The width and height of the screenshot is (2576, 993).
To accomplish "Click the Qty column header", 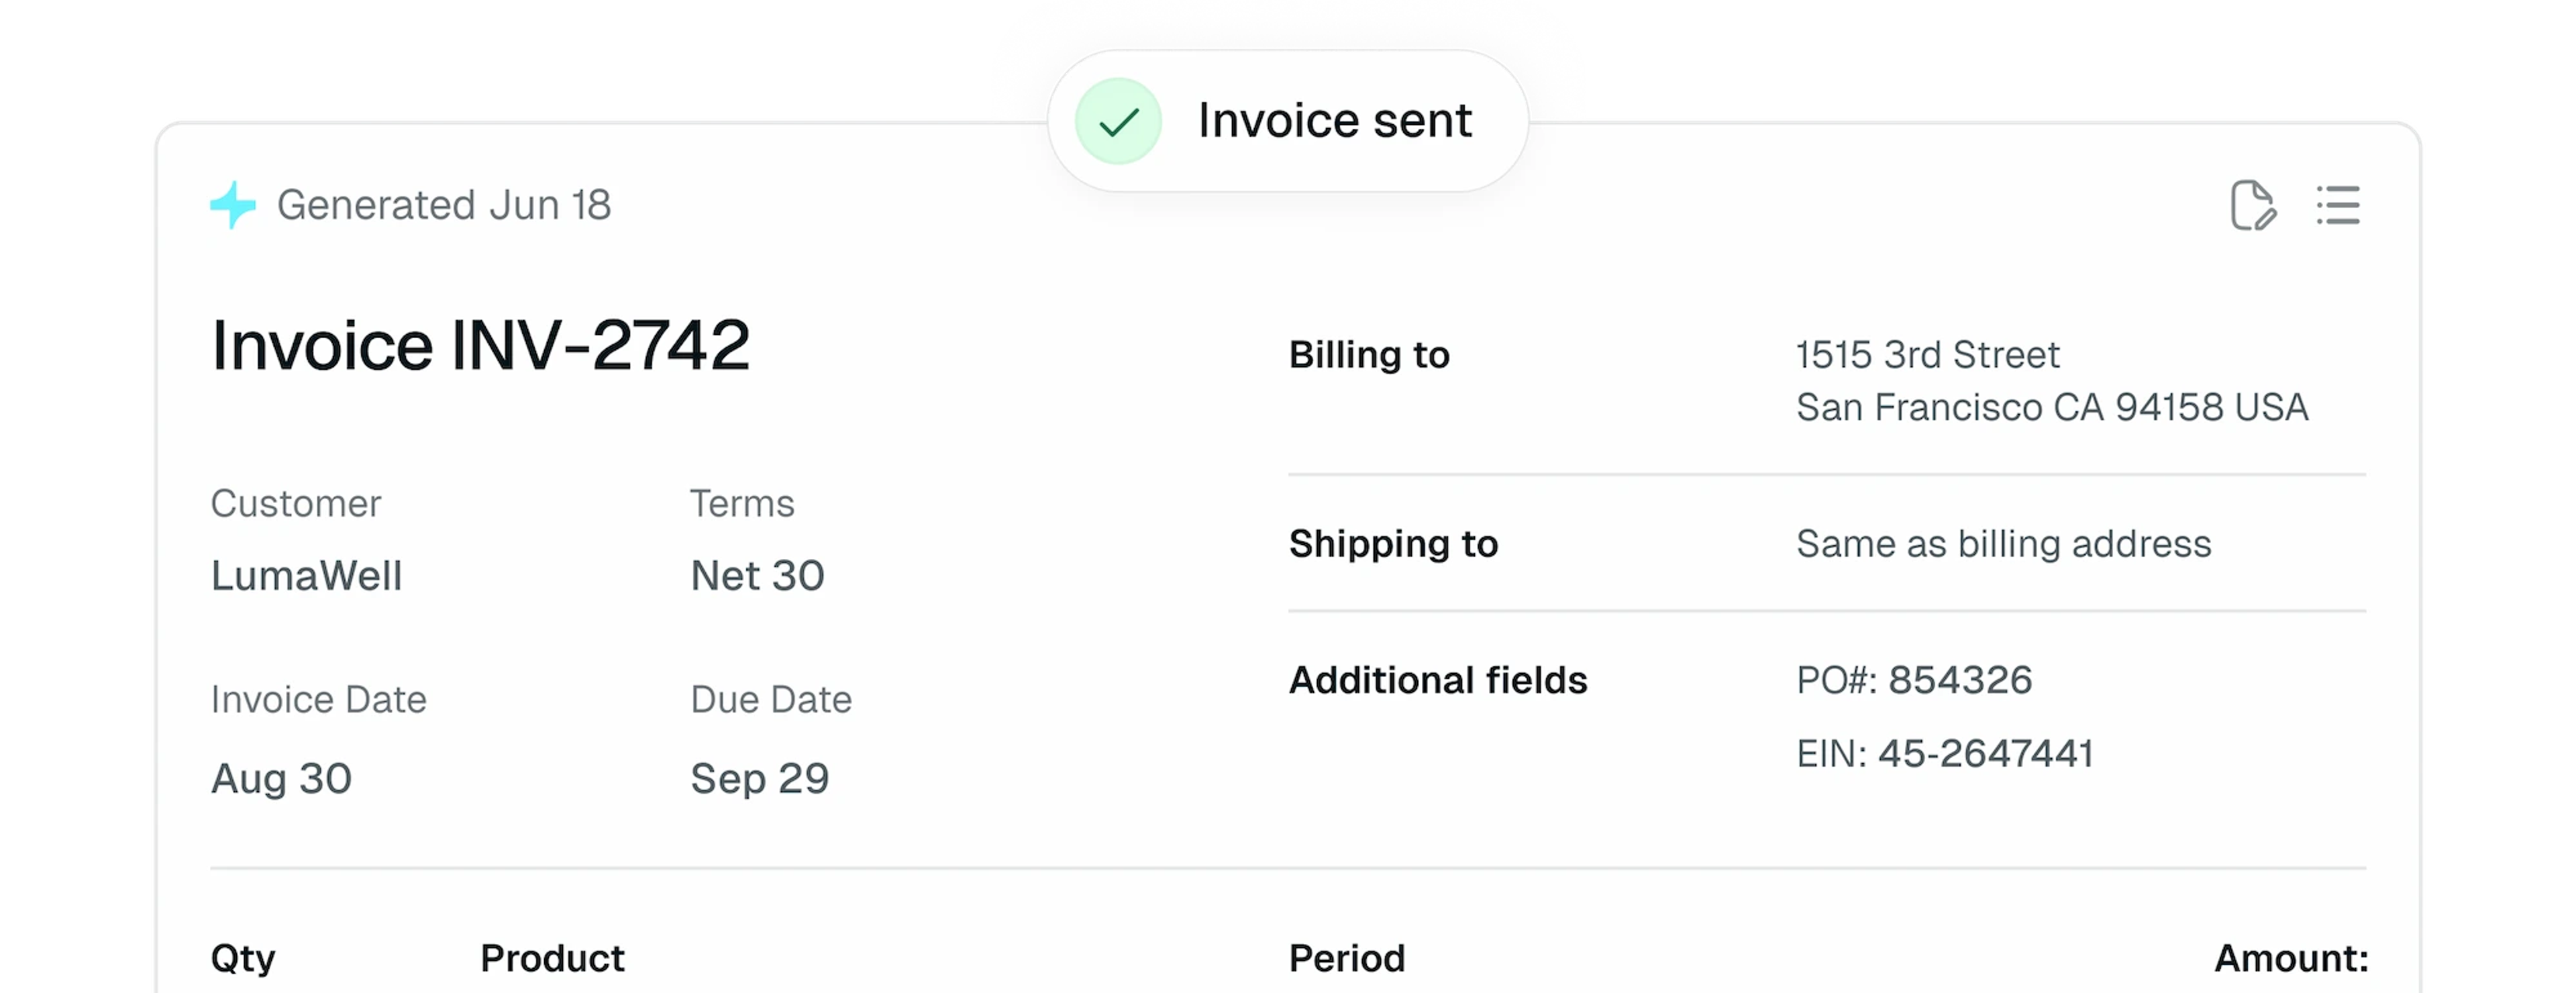I will [243, 957].
